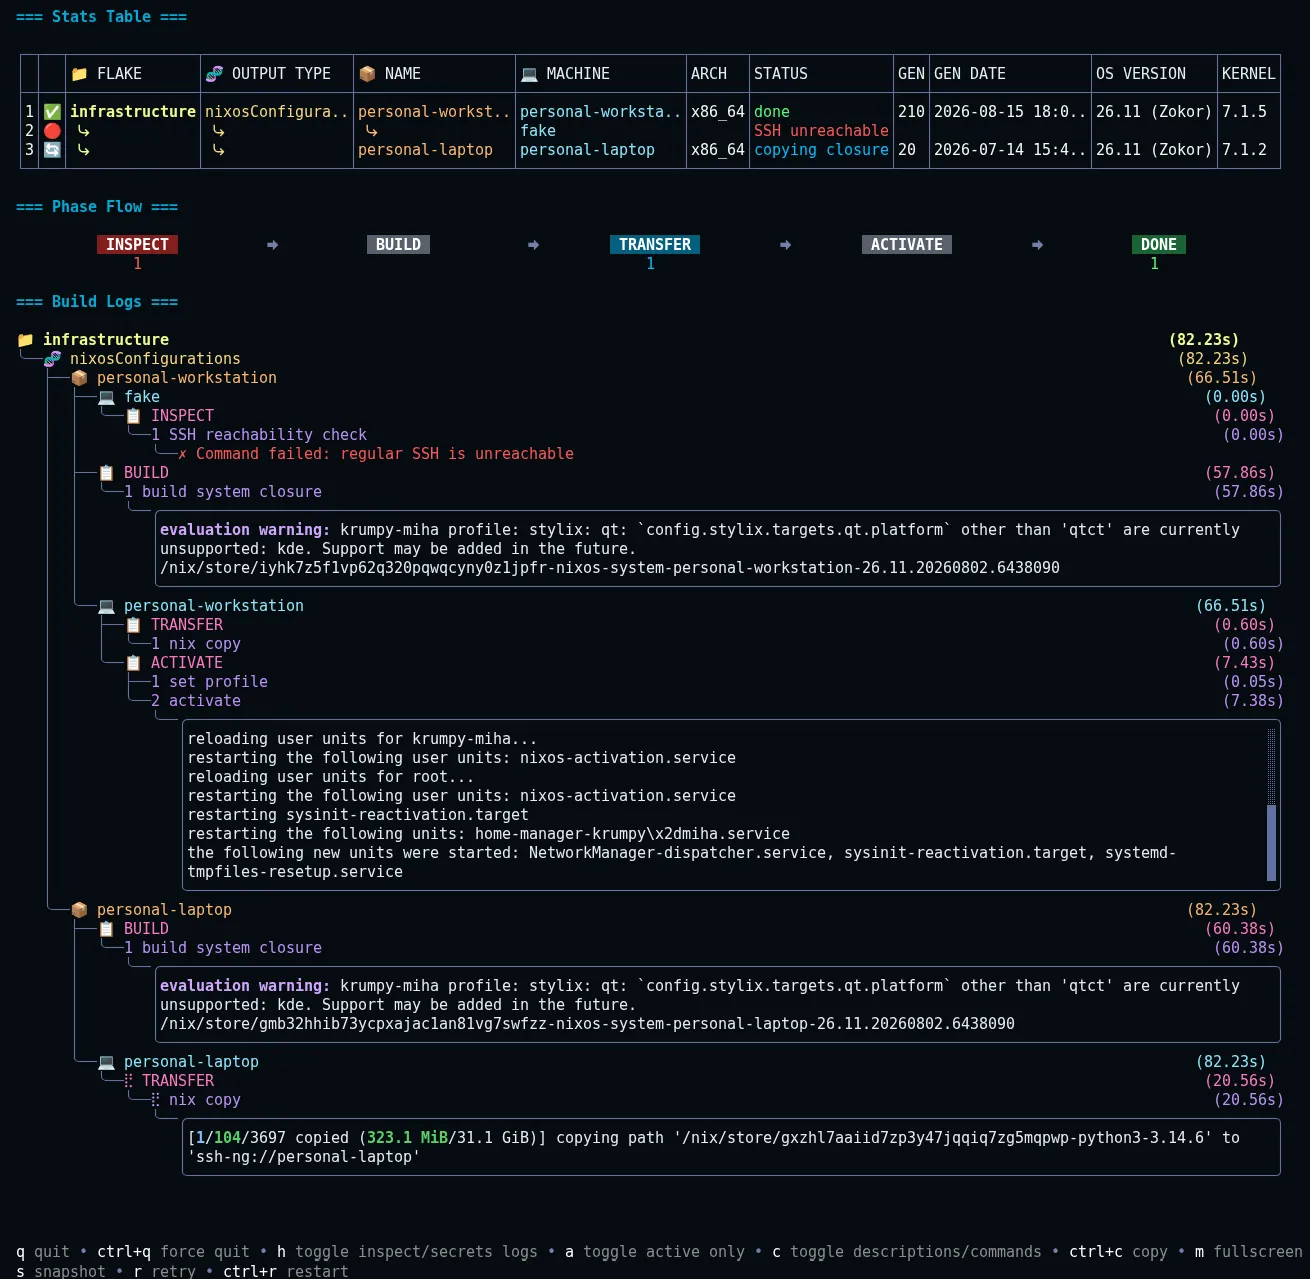1310x1279 pixels.
Task: Select the DONE phase badge in Phase Flow
Action: pos(1159,245)
